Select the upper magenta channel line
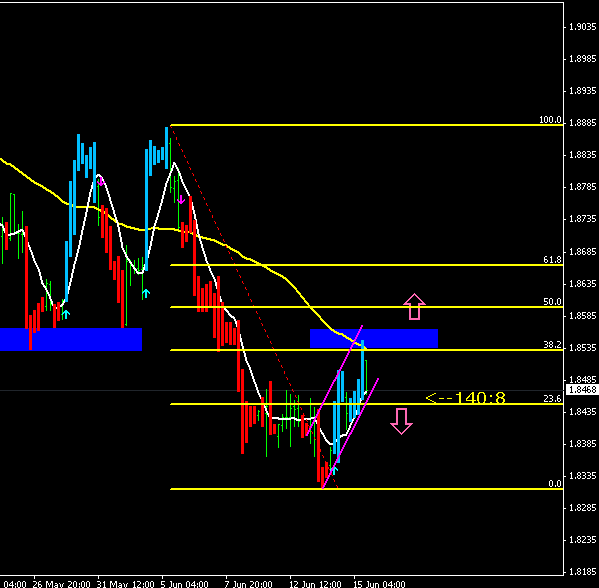The width and height of the screenshot is (599, 588). tap(334, 381)
